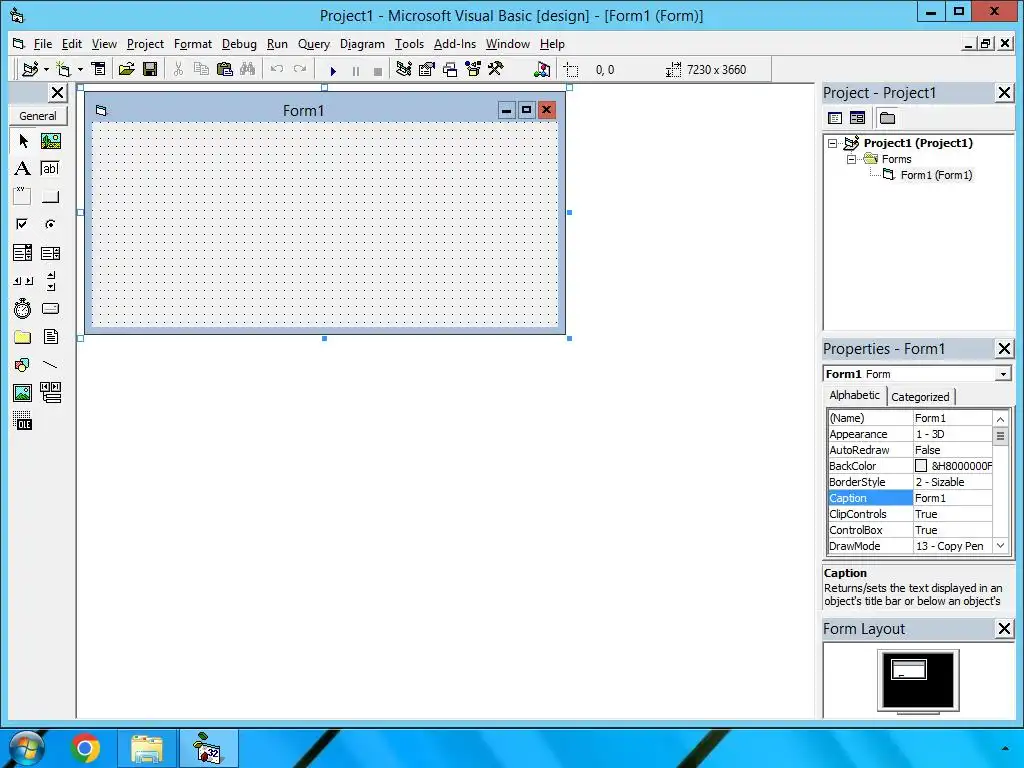This screenshot has width=1024, height=768.
Task: Open Object Browser from toolbar
Action: click(473, 69)
